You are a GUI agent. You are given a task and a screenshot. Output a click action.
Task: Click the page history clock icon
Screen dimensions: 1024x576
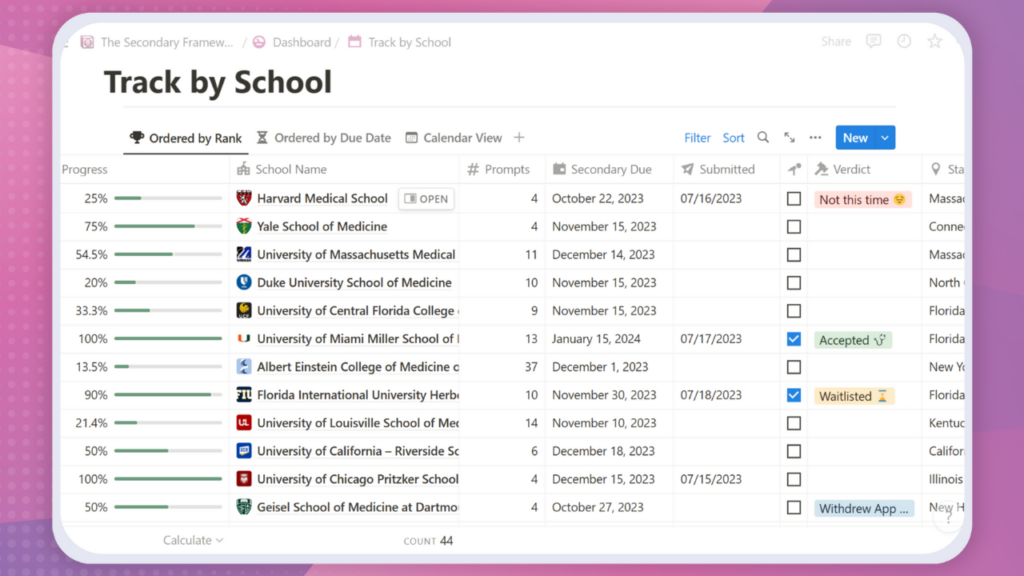coord(904,42)
